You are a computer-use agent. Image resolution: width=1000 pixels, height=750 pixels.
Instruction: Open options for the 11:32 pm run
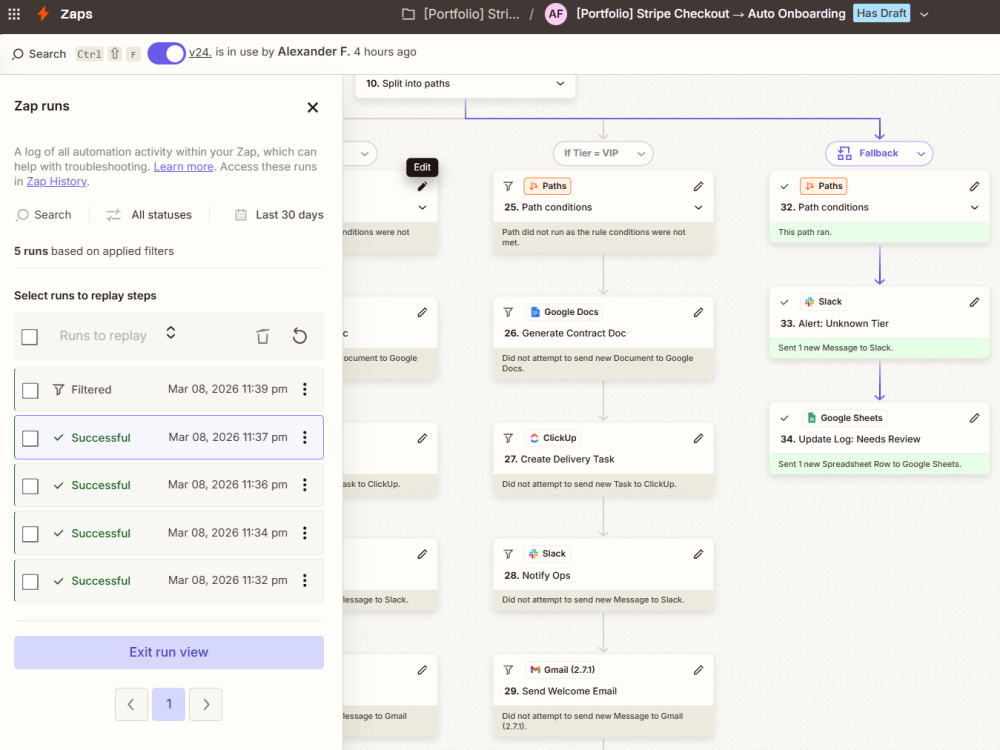coord(305,580)
